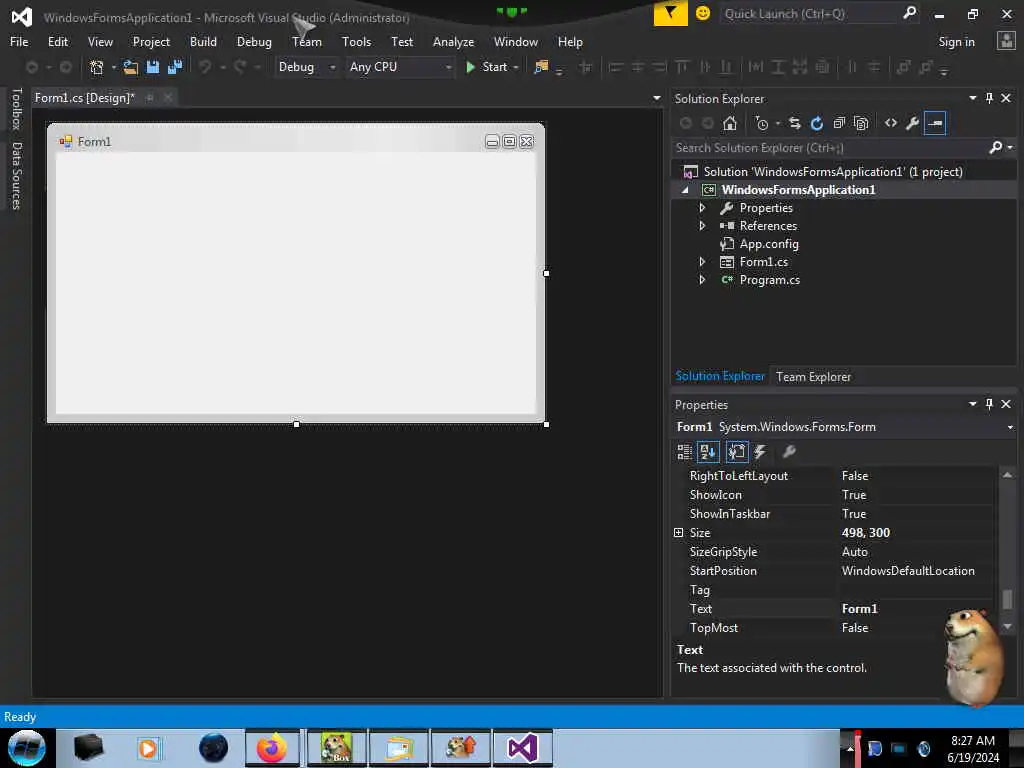Screen dimensions: 1024x768
Task: Open Firefox from the taskbar
Action: 272,748
